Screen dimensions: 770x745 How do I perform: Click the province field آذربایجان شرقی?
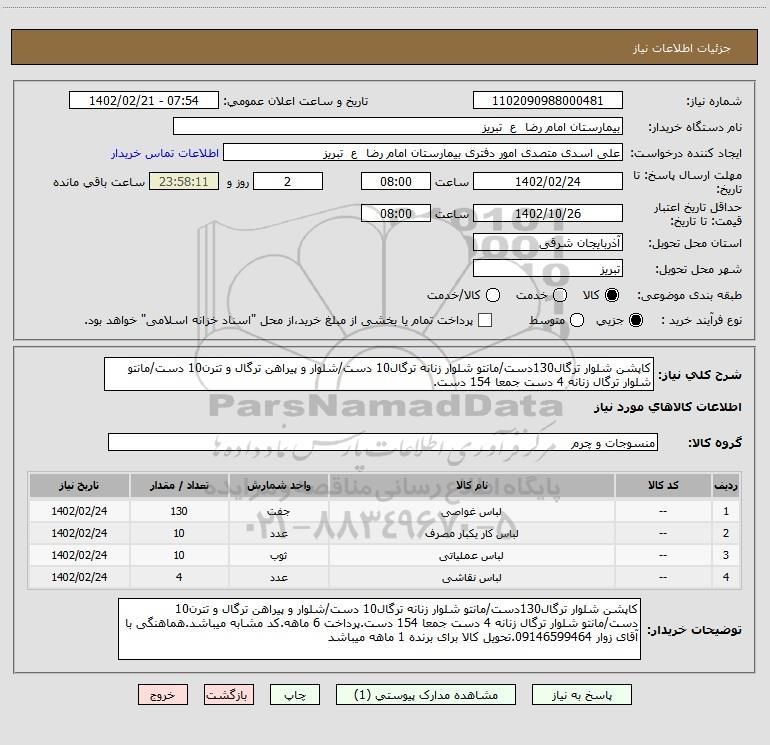[548, 243]
